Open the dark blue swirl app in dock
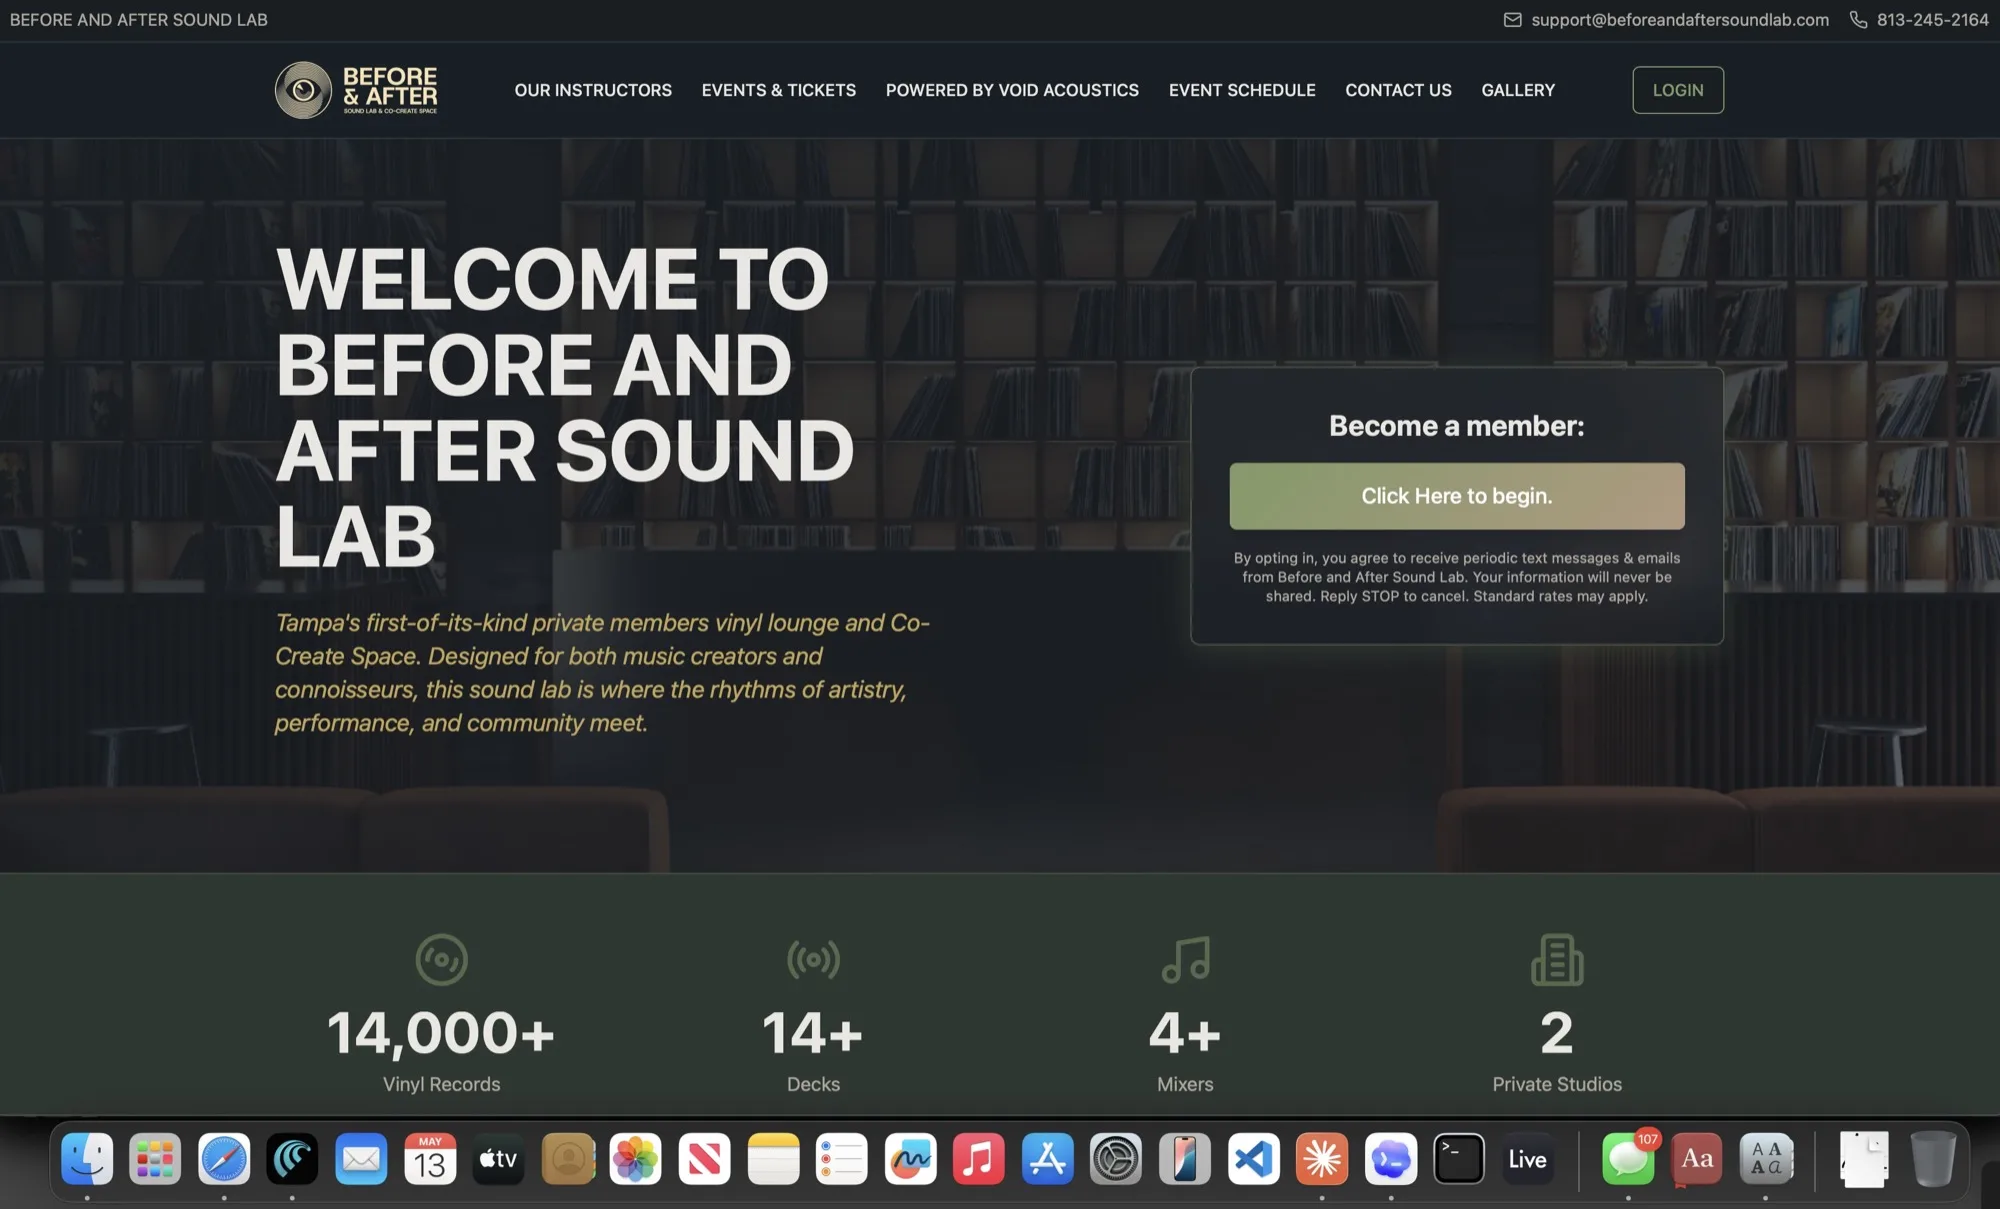 tap(292, 1159)
